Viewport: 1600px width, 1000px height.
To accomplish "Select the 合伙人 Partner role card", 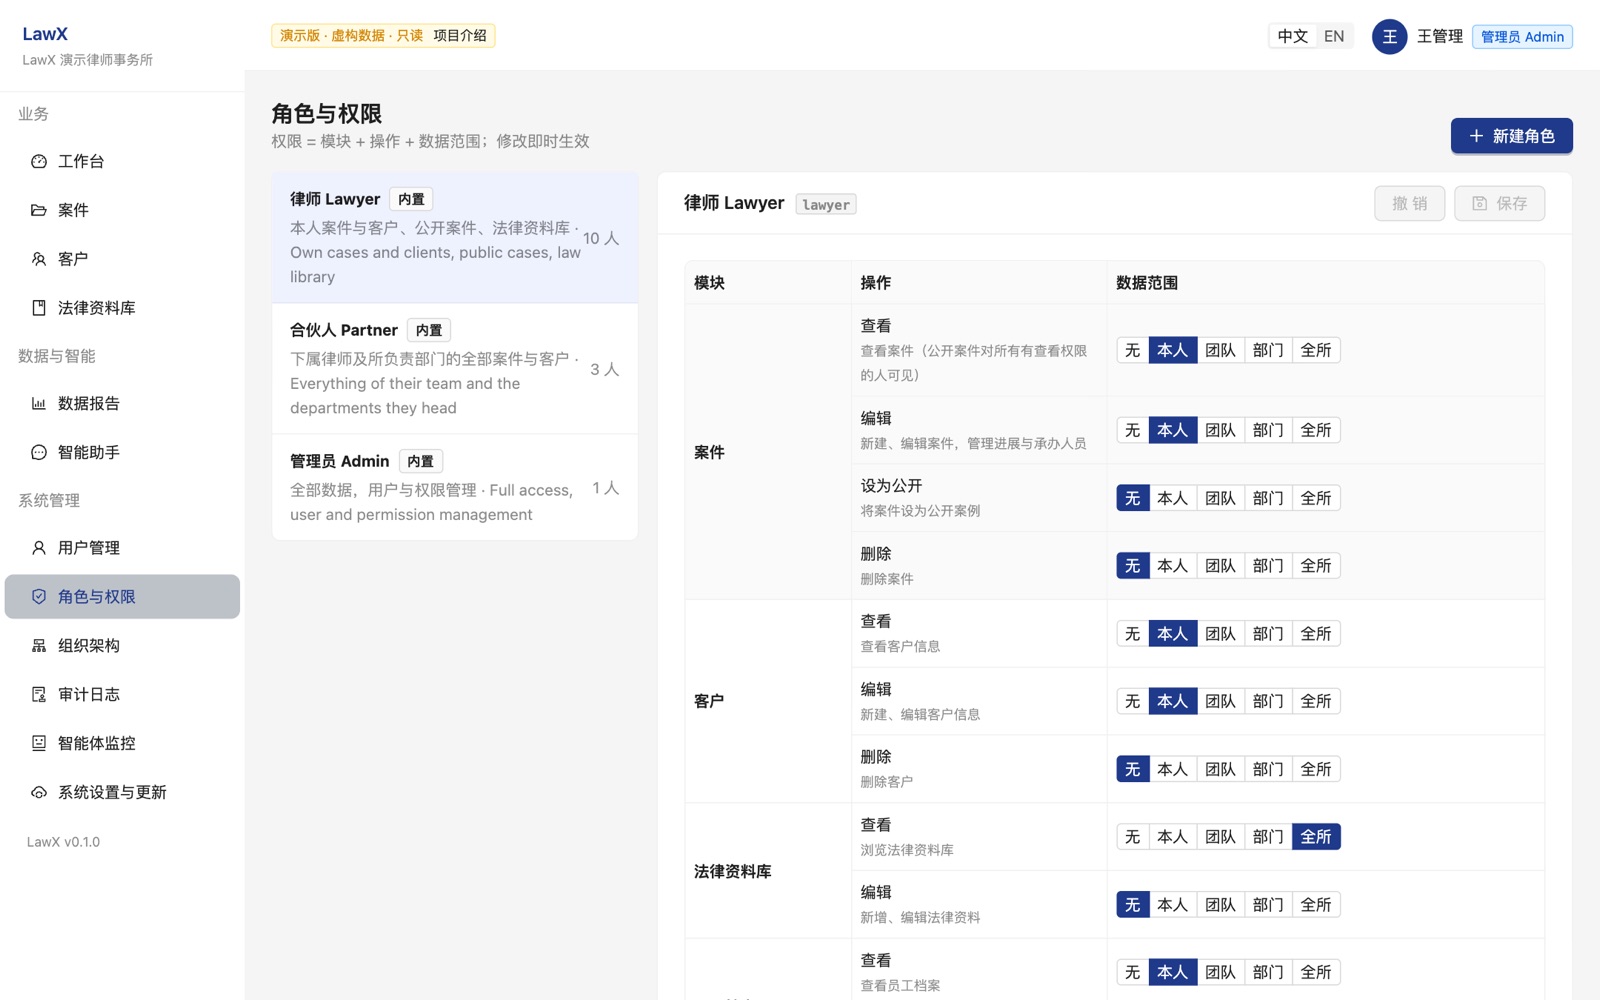I will (x=455, y=368).
